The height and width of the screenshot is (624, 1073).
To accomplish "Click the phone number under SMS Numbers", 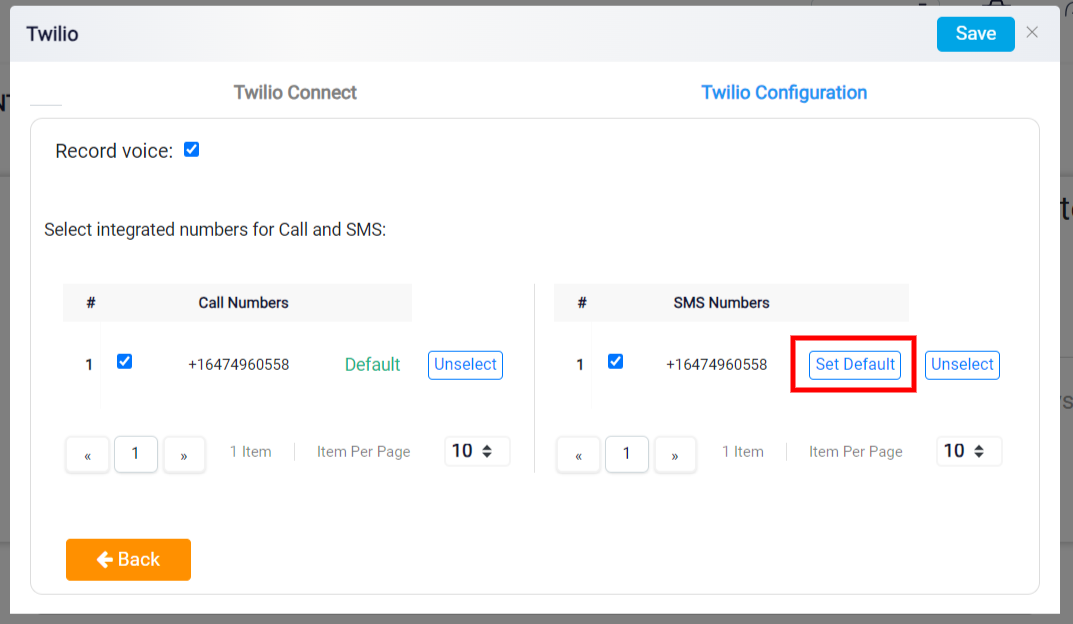I will click(x=716, y=365).
